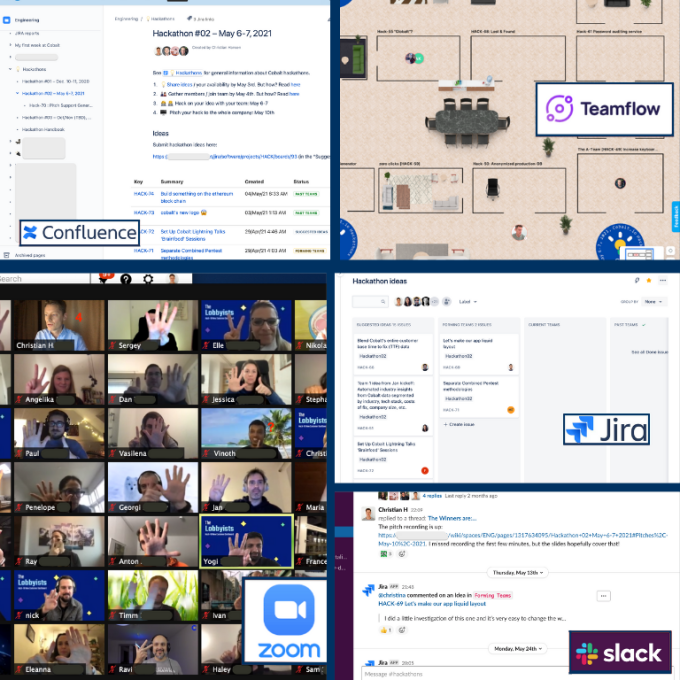The image size is (680, 680).
Task: Open the 'Thursday, May 13th' date dropdown
Action: (518, 573)
